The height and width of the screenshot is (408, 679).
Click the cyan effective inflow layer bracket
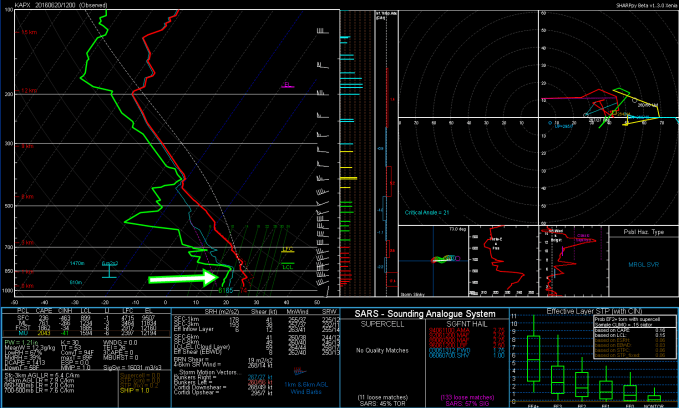click(109, 271)
